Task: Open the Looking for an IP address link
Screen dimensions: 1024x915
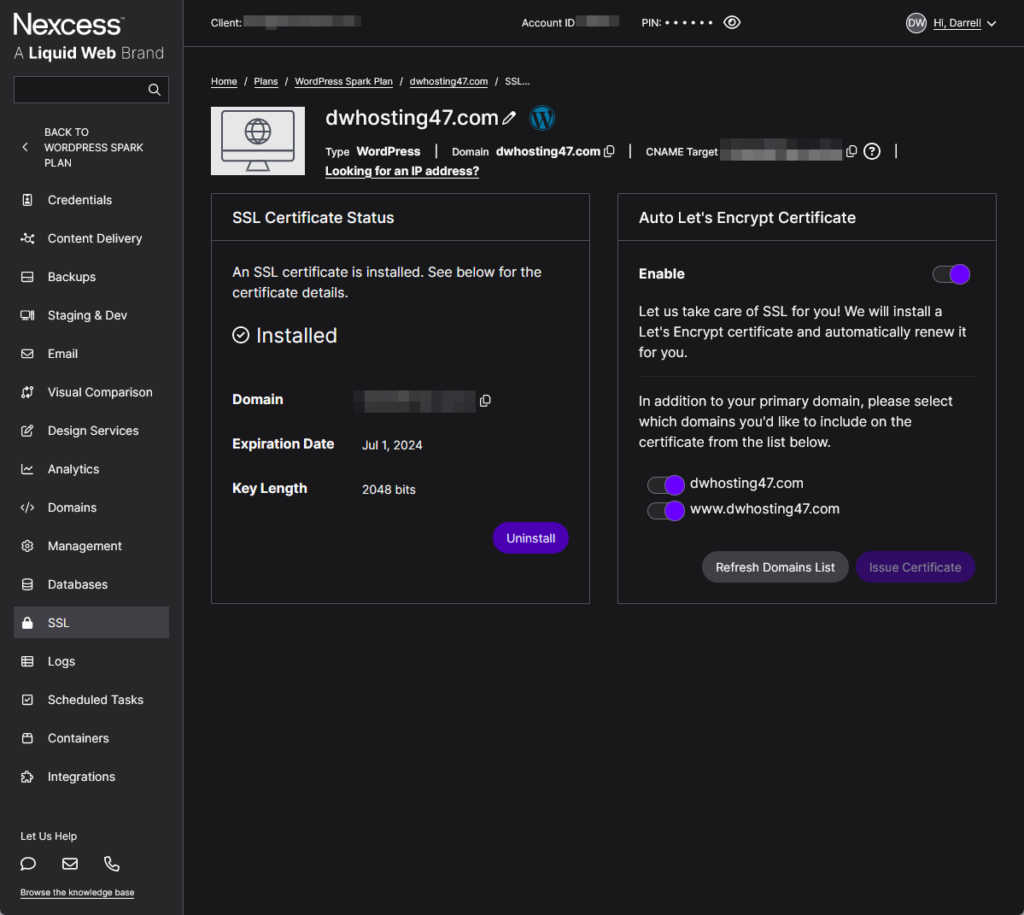Action: coord(402,171)
